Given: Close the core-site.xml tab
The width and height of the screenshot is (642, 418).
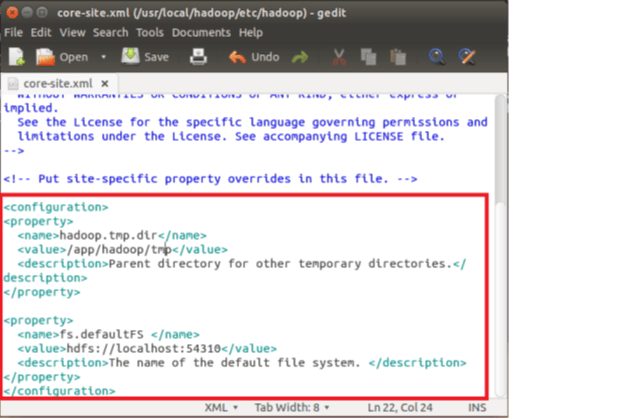Looking at the screenshot, I should [104, 83].
